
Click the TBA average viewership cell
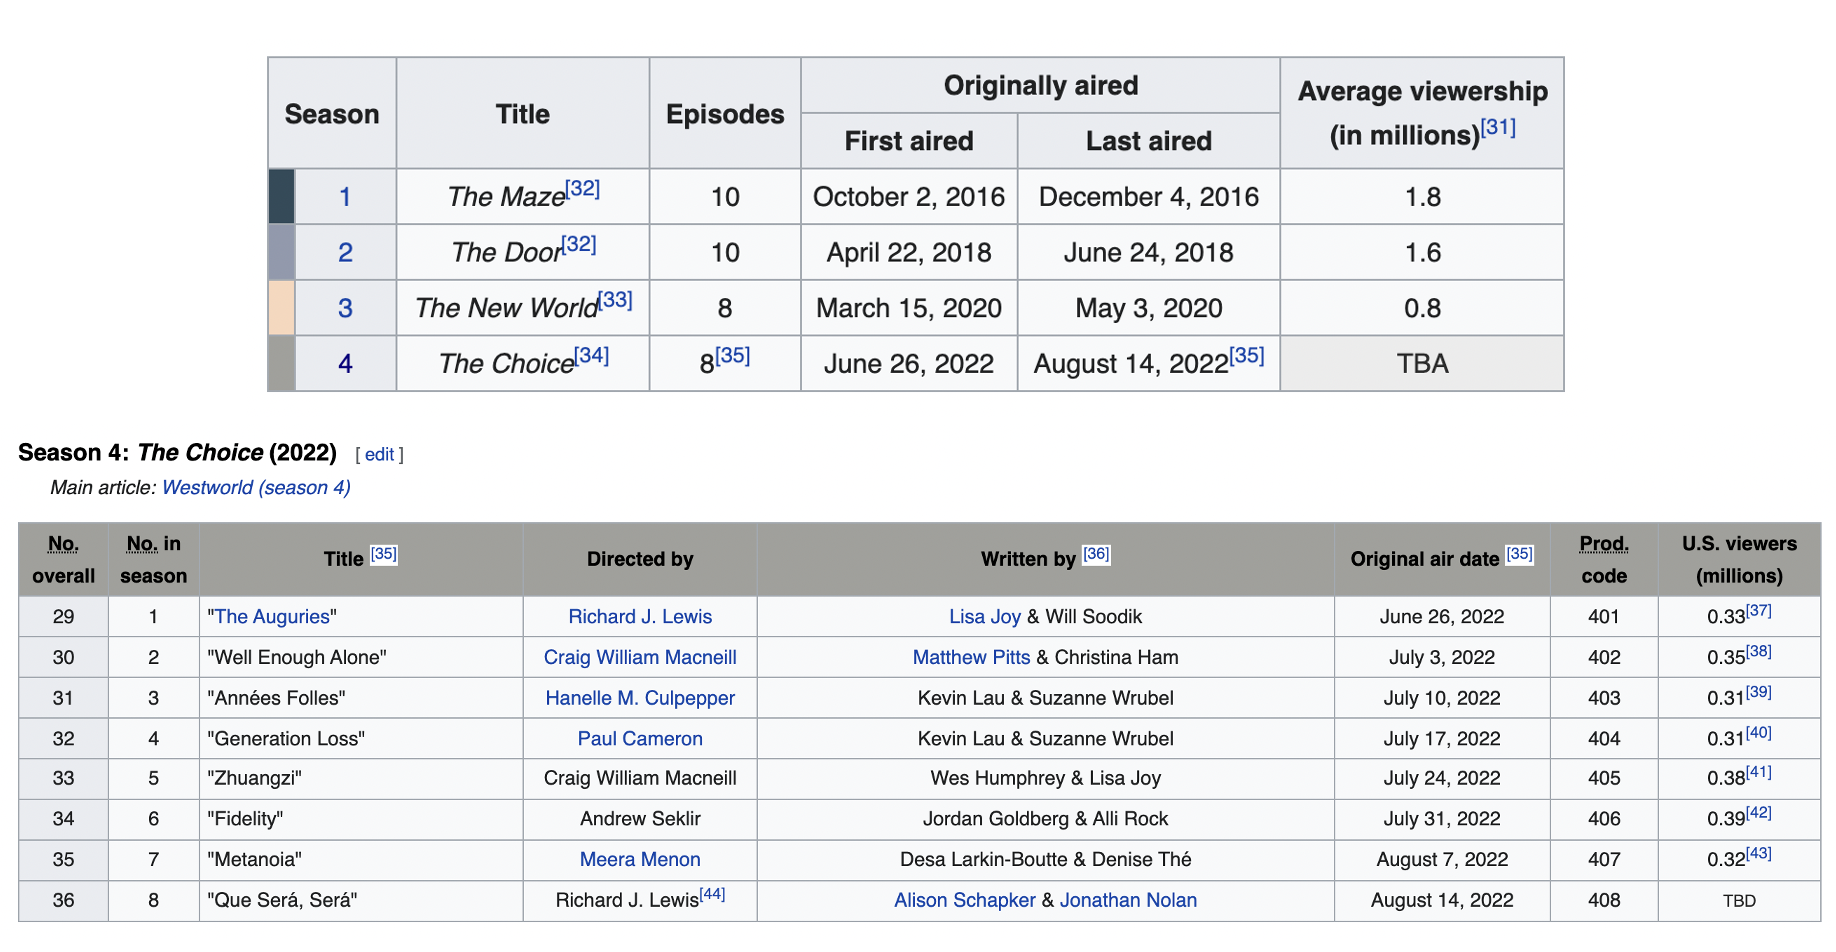click(x=1422, y=364)
